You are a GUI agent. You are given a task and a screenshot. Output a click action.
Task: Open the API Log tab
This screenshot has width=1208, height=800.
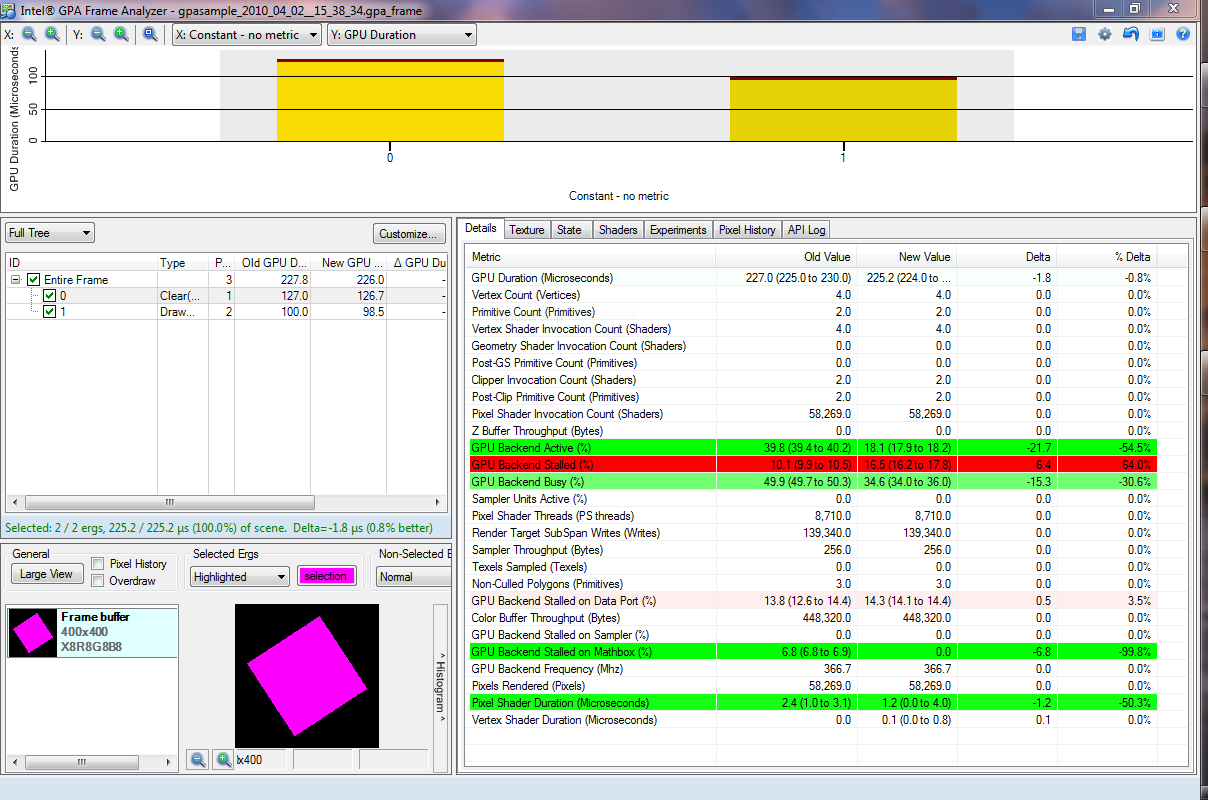point(806,229)
